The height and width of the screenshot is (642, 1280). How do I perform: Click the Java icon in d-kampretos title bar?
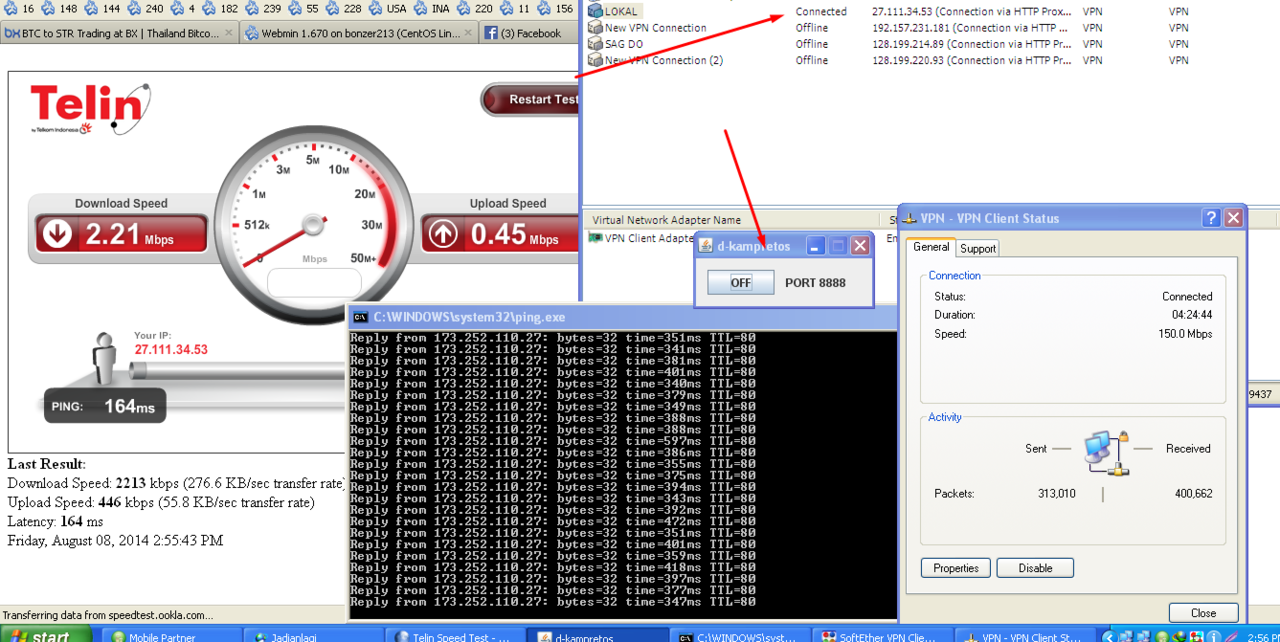(705, 246)
